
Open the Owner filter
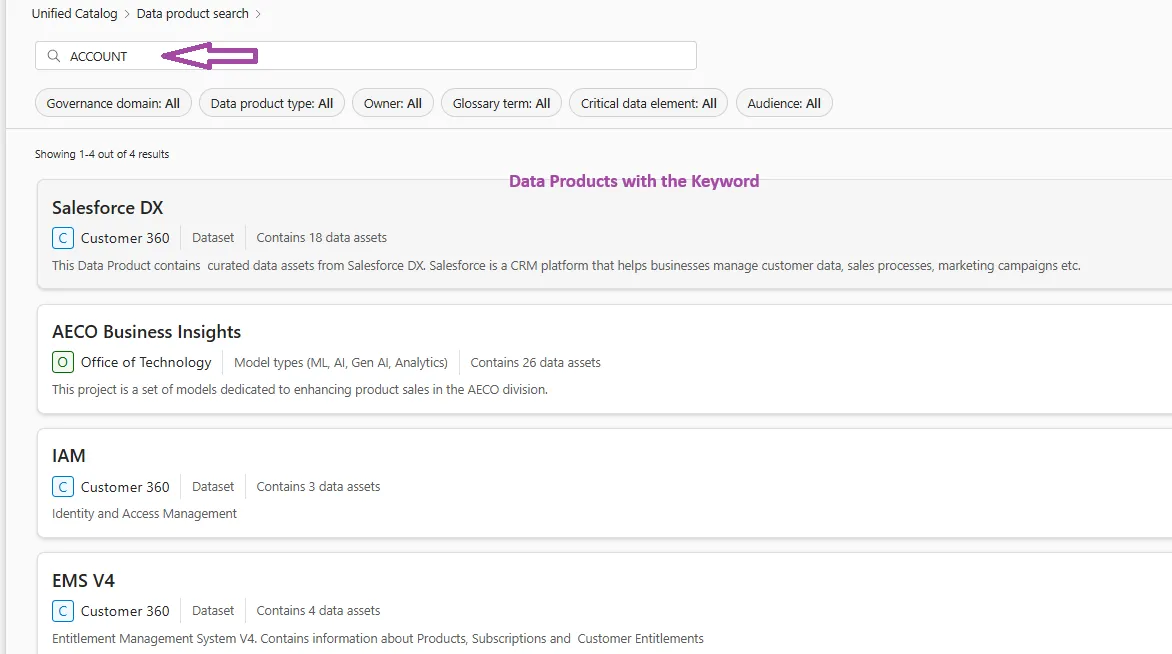click(x=392, y=103)
